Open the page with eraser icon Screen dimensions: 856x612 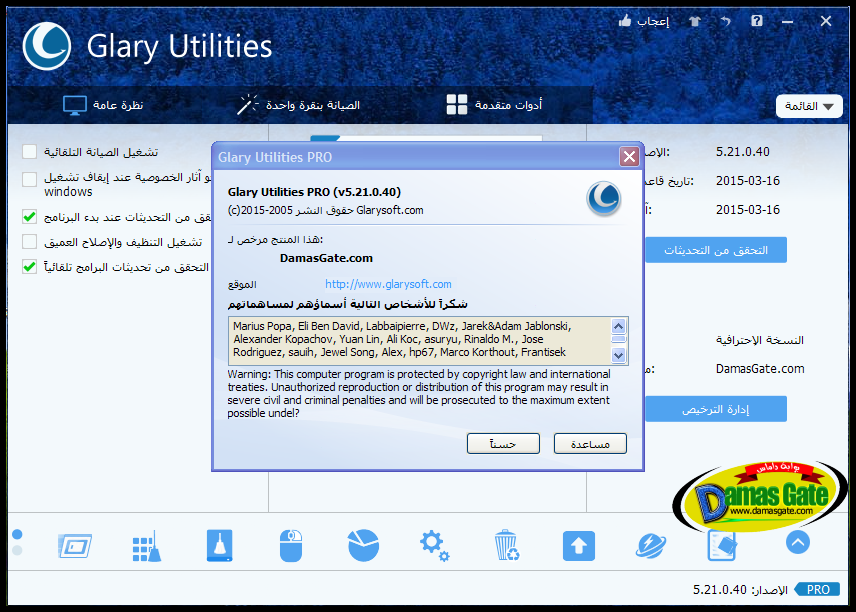[722, 546]
